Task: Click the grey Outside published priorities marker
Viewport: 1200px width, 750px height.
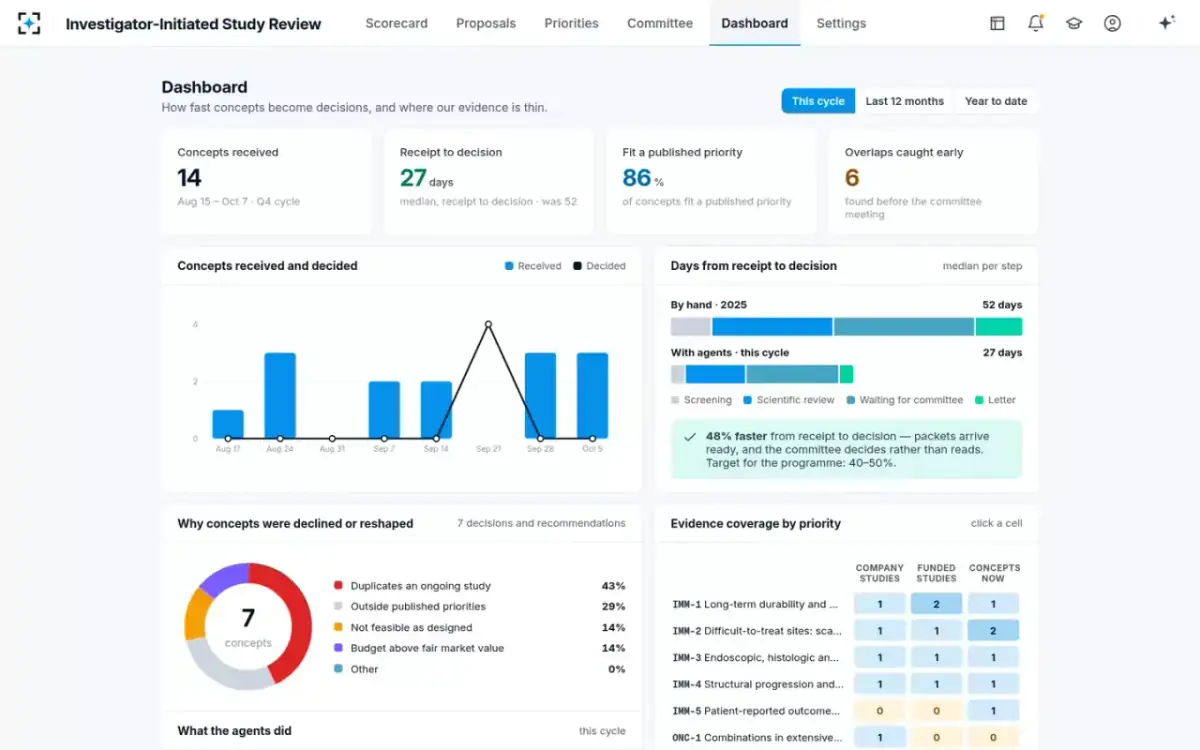Action: click(338, 606)
